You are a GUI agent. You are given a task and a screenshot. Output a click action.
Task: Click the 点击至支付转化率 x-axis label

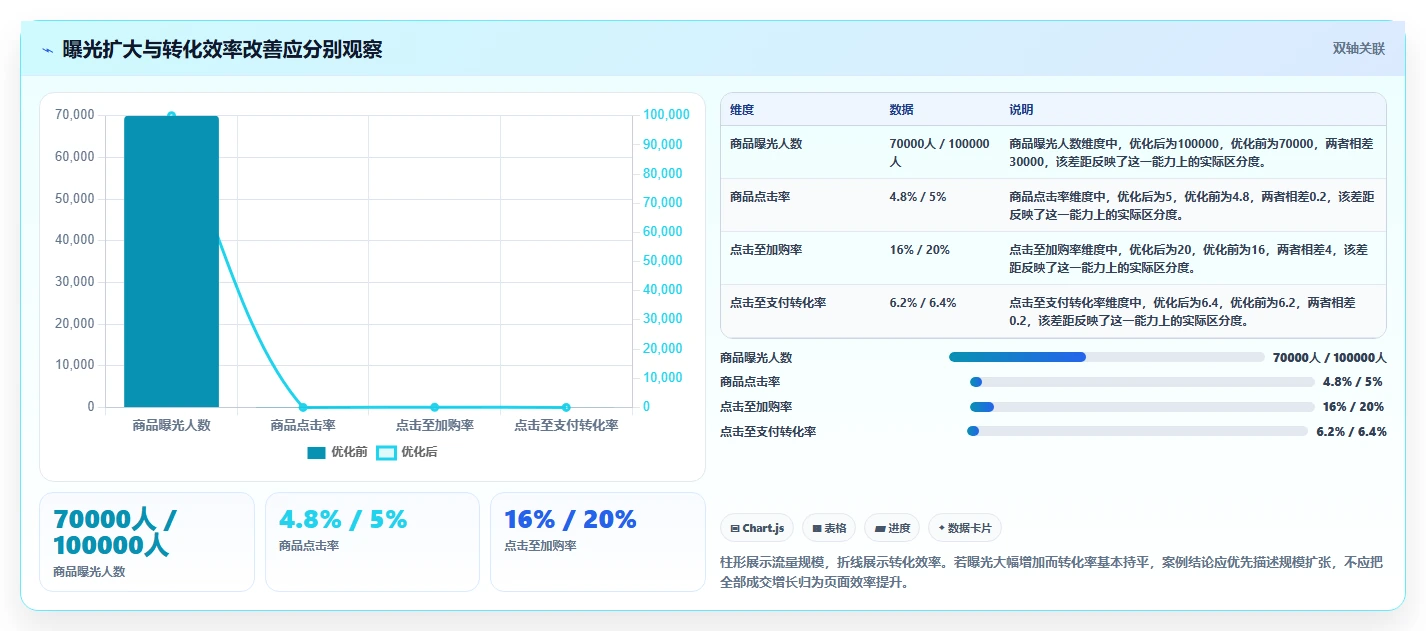click(566, 425)
